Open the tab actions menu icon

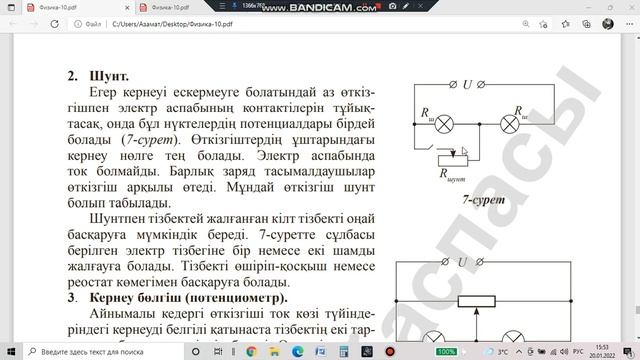tap(11, 7)
